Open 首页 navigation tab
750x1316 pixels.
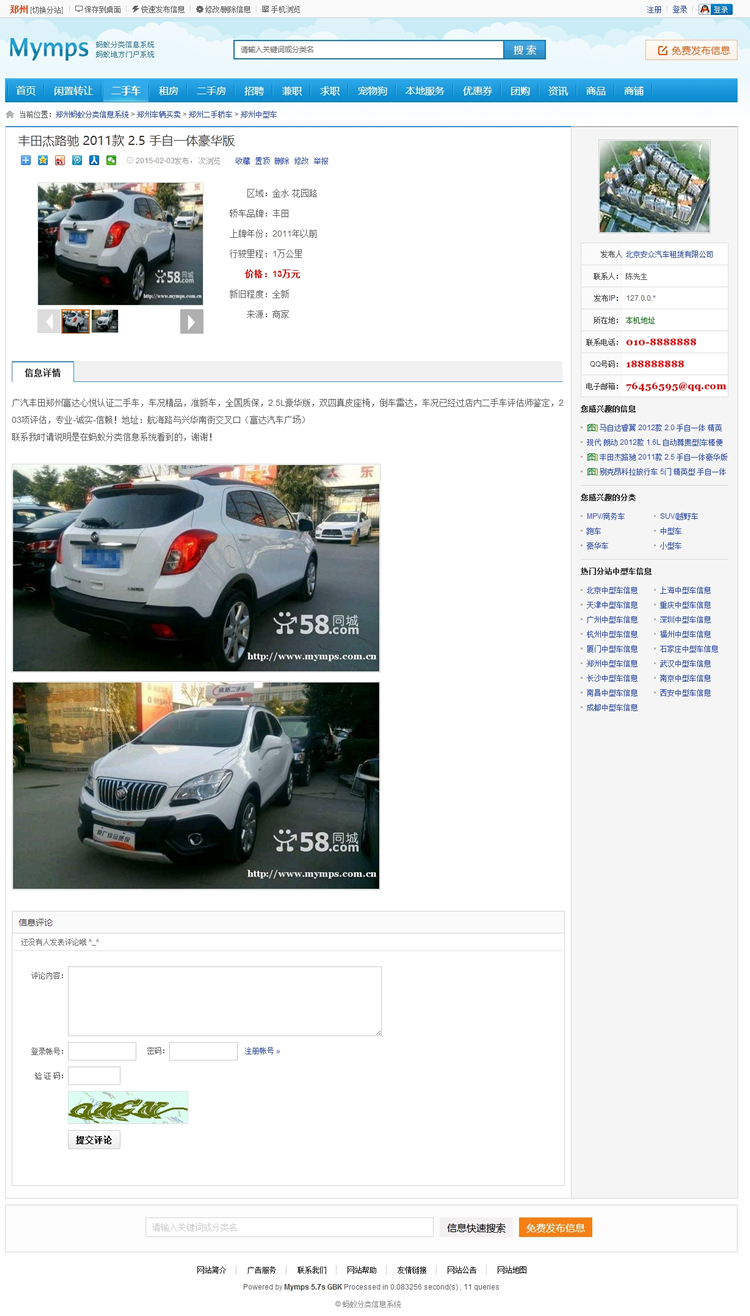click(x=25, y=91)
